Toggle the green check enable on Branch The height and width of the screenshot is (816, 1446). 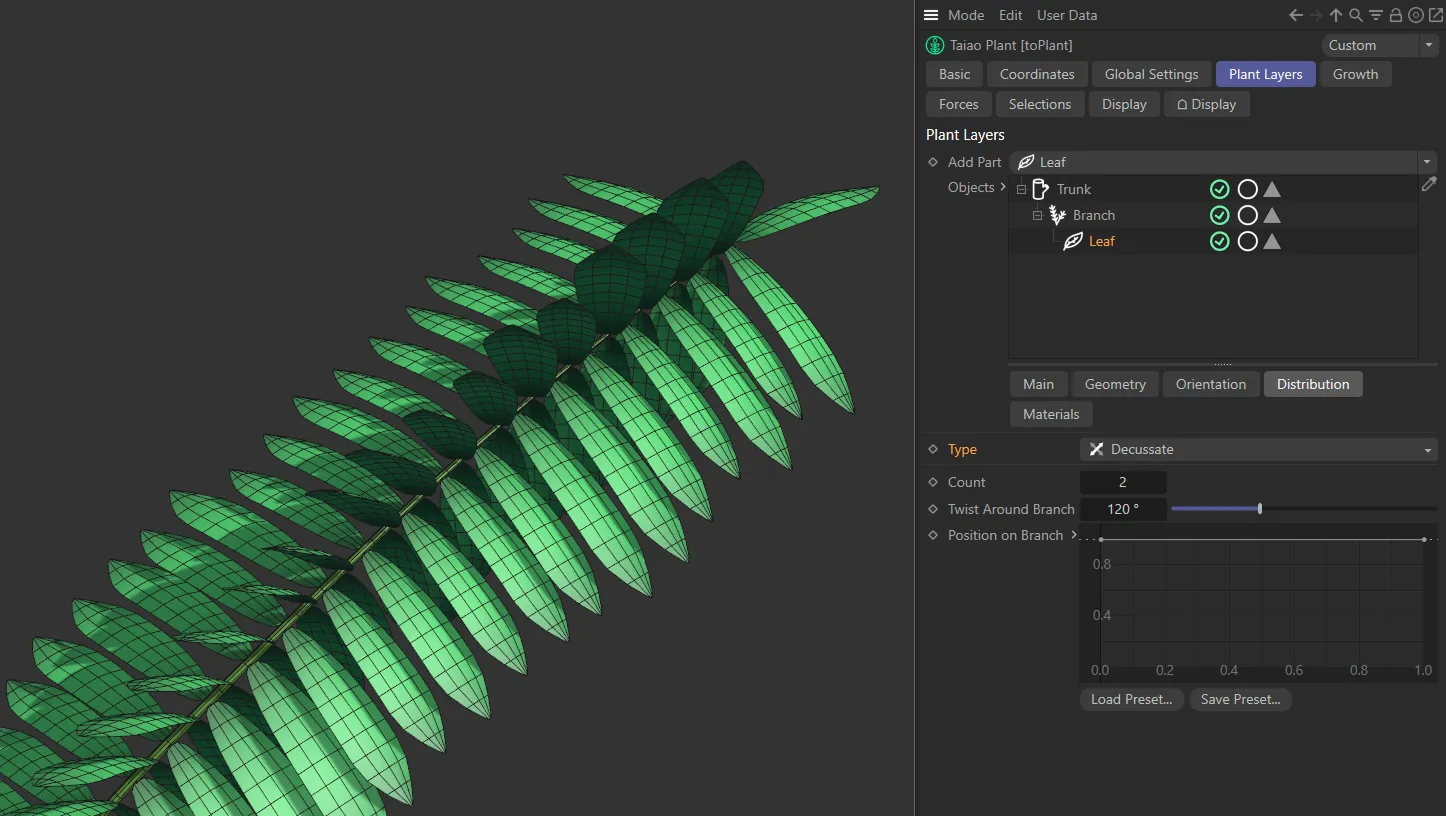point(1219,215)
